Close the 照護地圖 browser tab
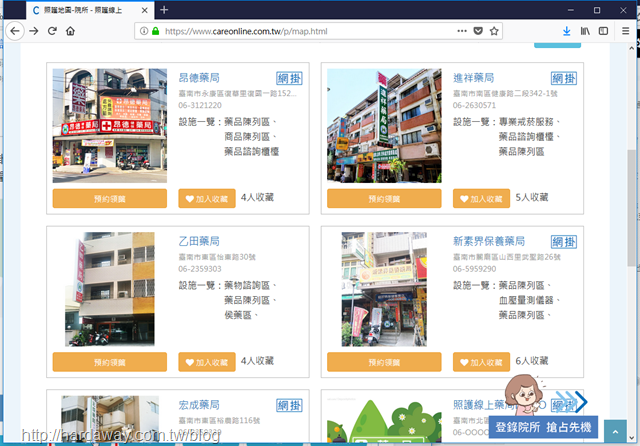Image resolution: width=640 pixels, height=446 pixels. pos(144,10)
